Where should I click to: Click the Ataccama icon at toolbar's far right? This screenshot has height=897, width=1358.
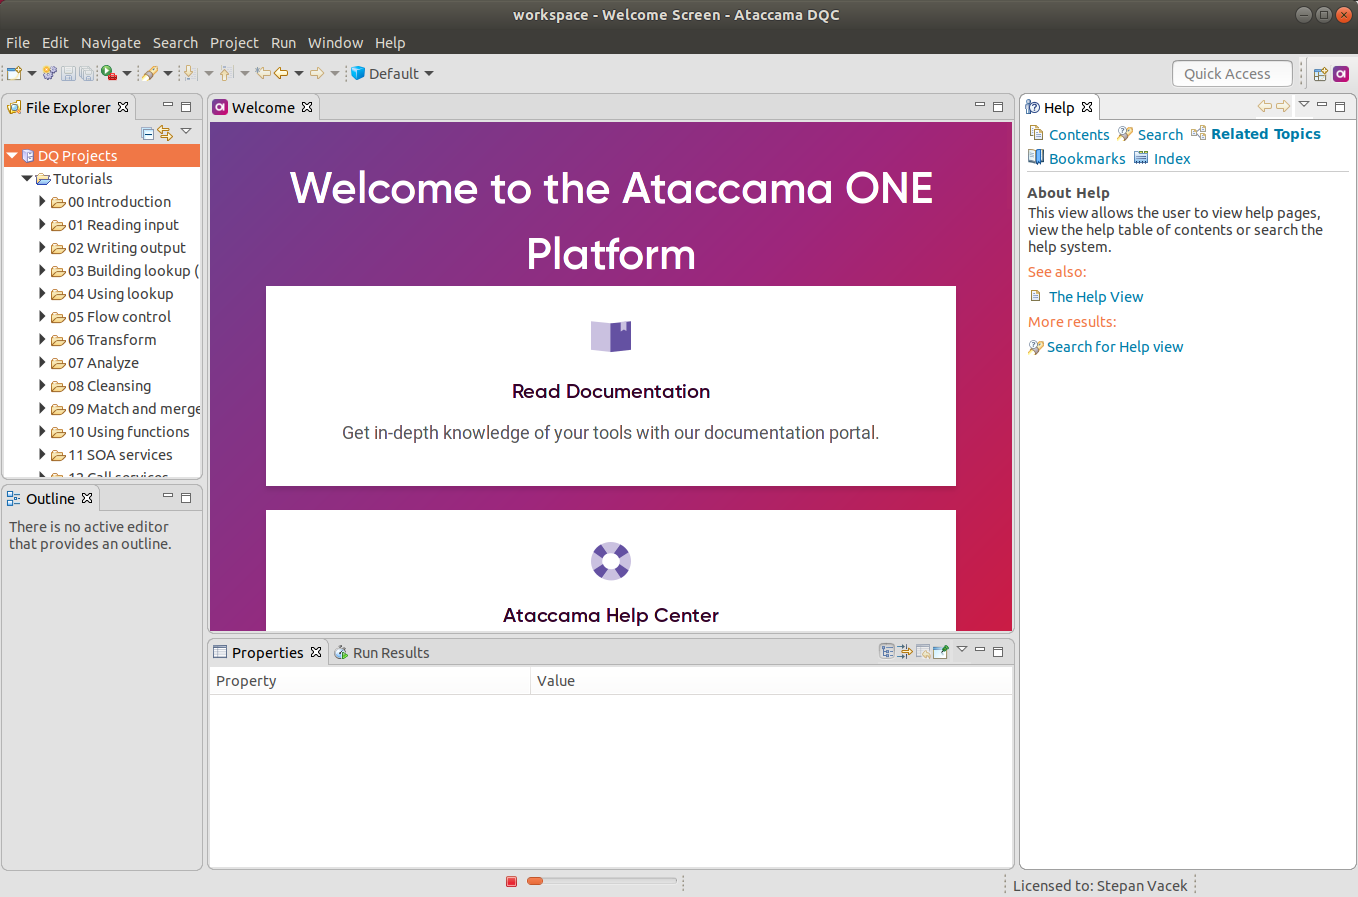click(x=1342, y=73)
